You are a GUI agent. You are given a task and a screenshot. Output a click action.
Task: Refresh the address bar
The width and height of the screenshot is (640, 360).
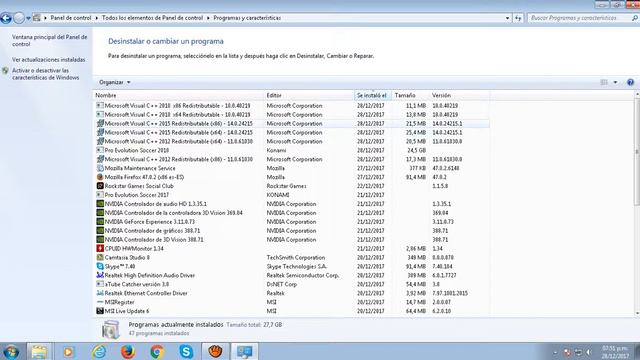[518, 18]
